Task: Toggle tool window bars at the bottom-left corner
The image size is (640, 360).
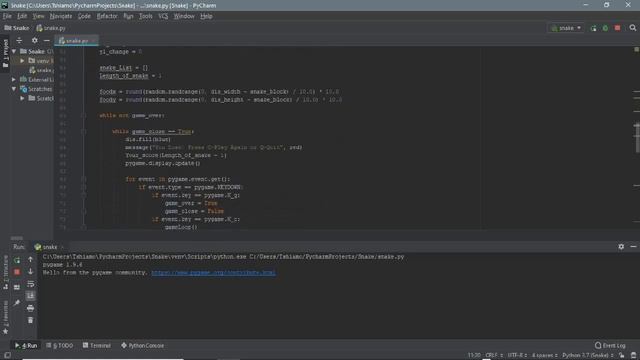Action: [7, 356]
